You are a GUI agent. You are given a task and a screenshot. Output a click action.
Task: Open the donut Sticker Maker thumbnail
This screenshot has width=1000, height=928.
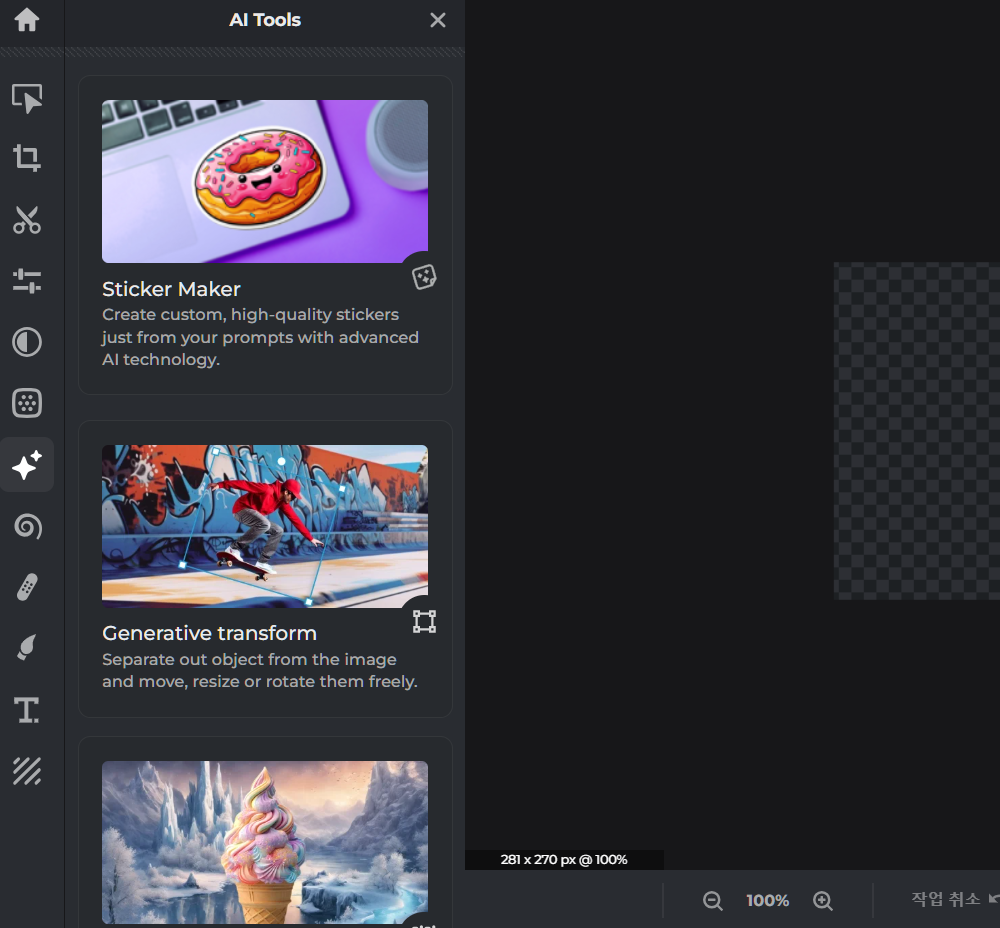pos(265,181)
